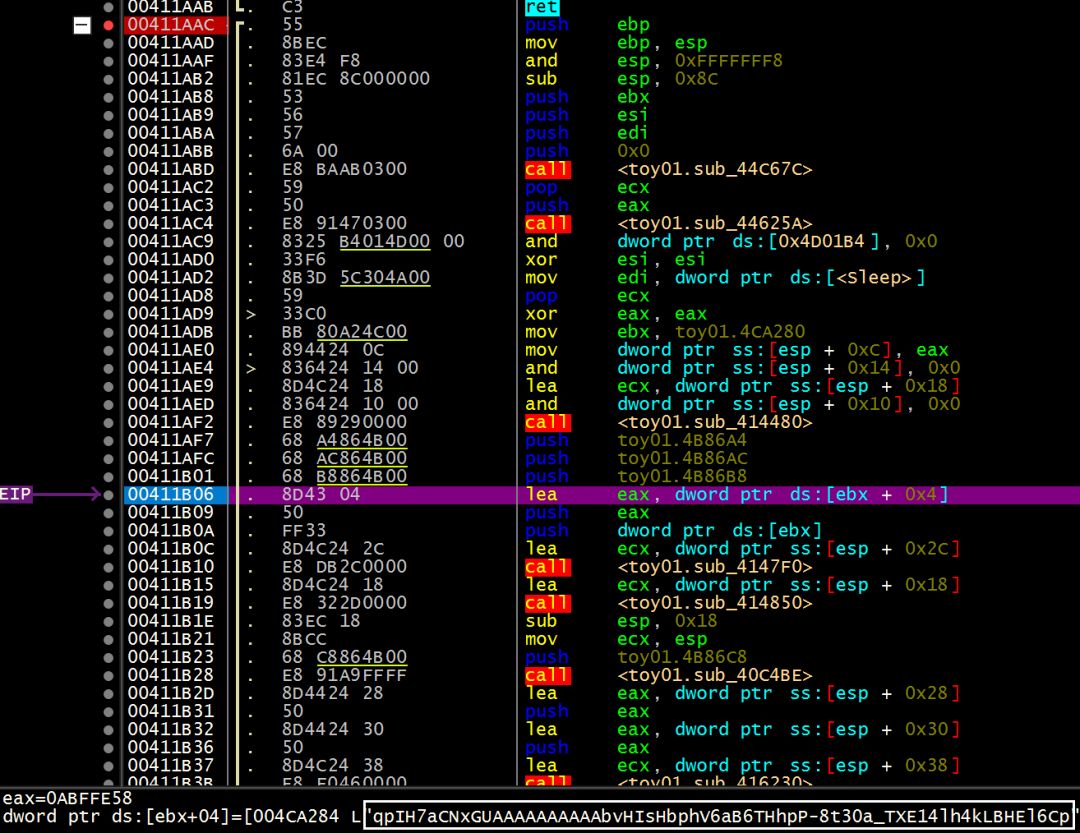Click the cyan ret mnemonic
Image resolution: width=1080 pixels, height=833 pixels.
542,7
